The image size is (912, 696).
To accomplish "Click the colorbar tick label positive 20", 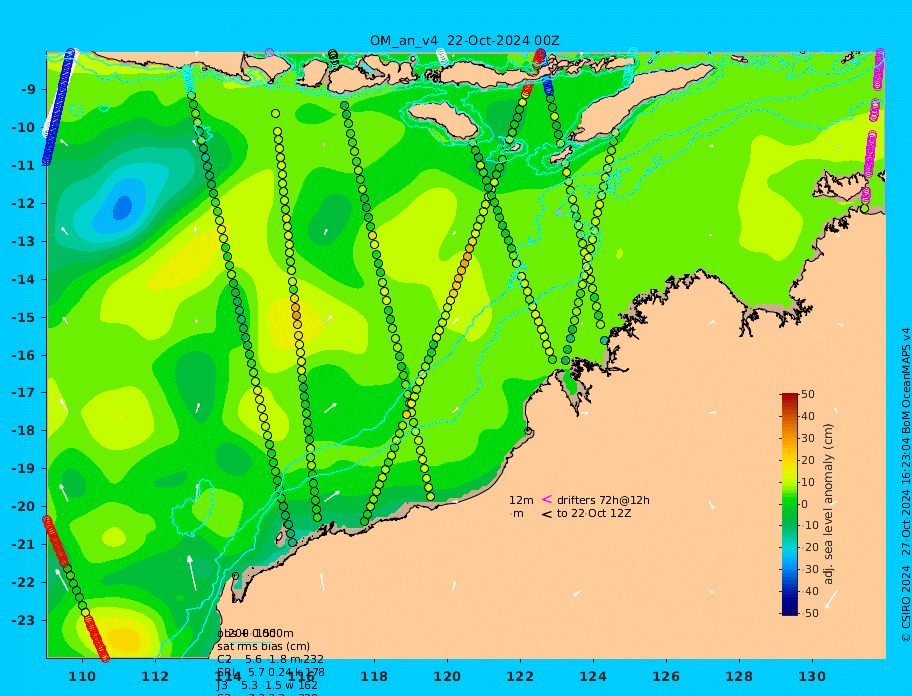I will pos(808,461).
